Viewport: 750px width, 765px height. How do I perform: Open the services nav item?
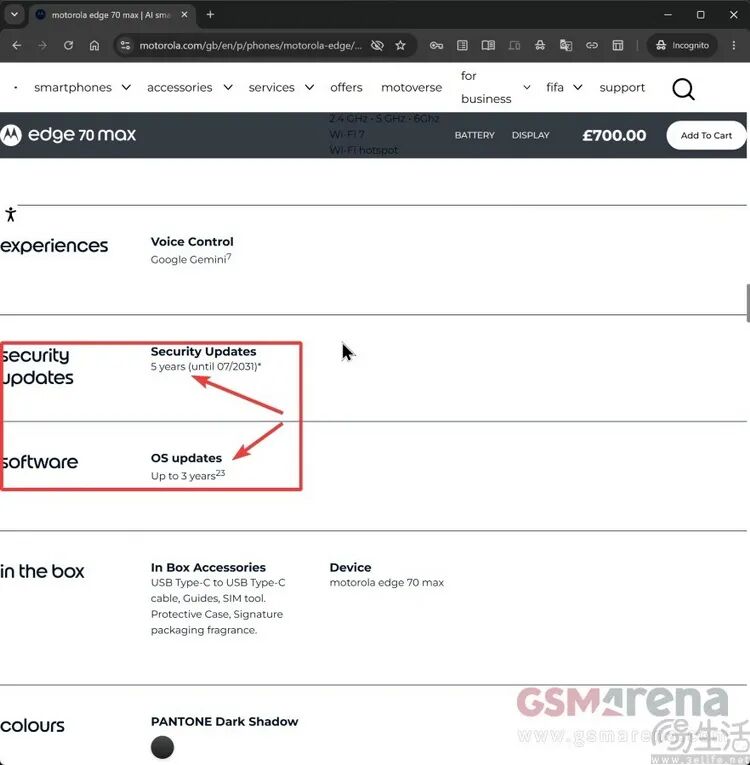[271, 87]
